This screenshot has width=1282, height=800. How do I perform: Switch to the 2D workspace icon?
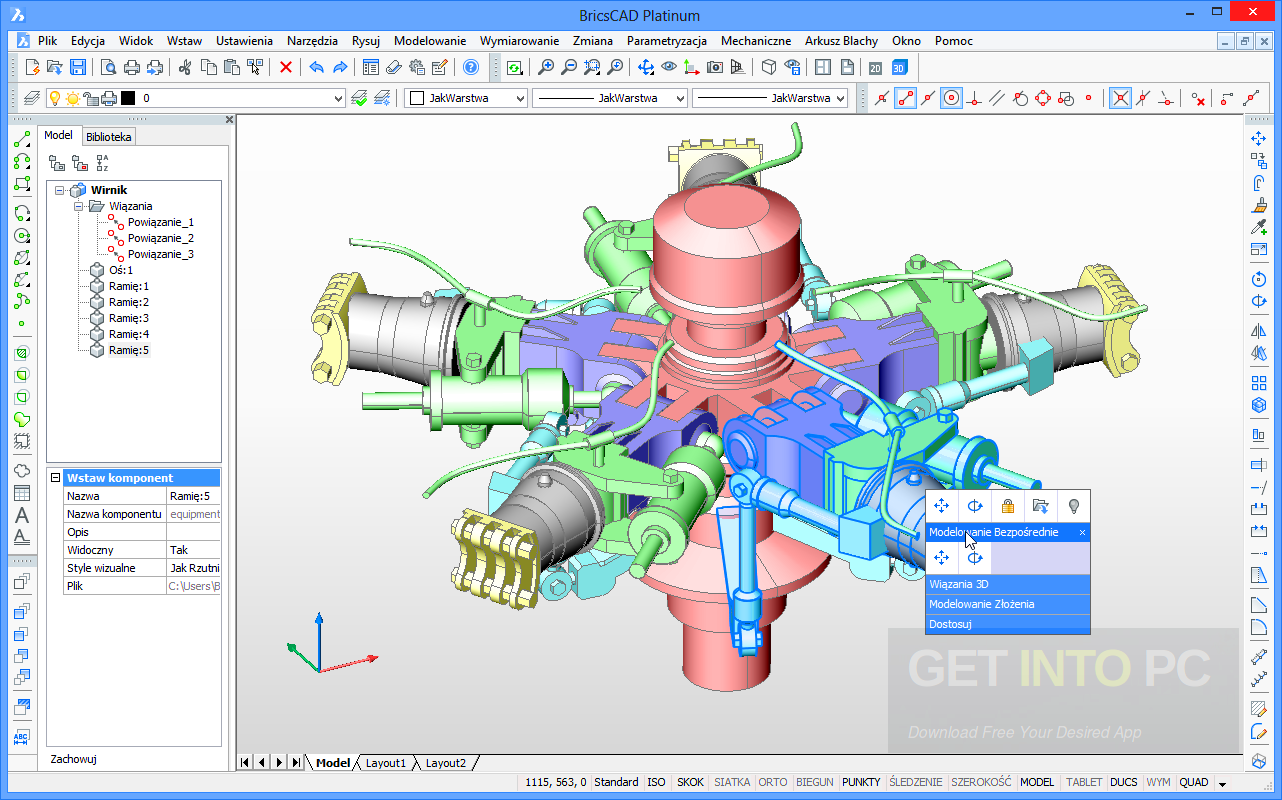pos(876,67)
